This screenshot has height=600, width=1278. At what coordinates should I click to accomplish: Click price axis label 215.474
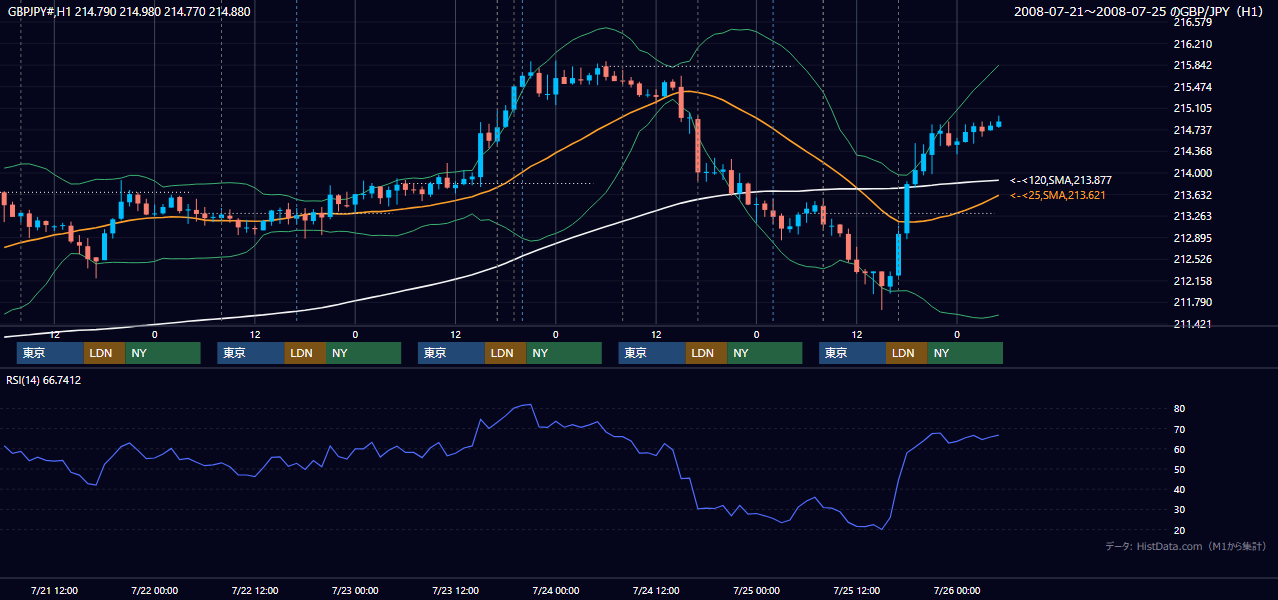1193,87
